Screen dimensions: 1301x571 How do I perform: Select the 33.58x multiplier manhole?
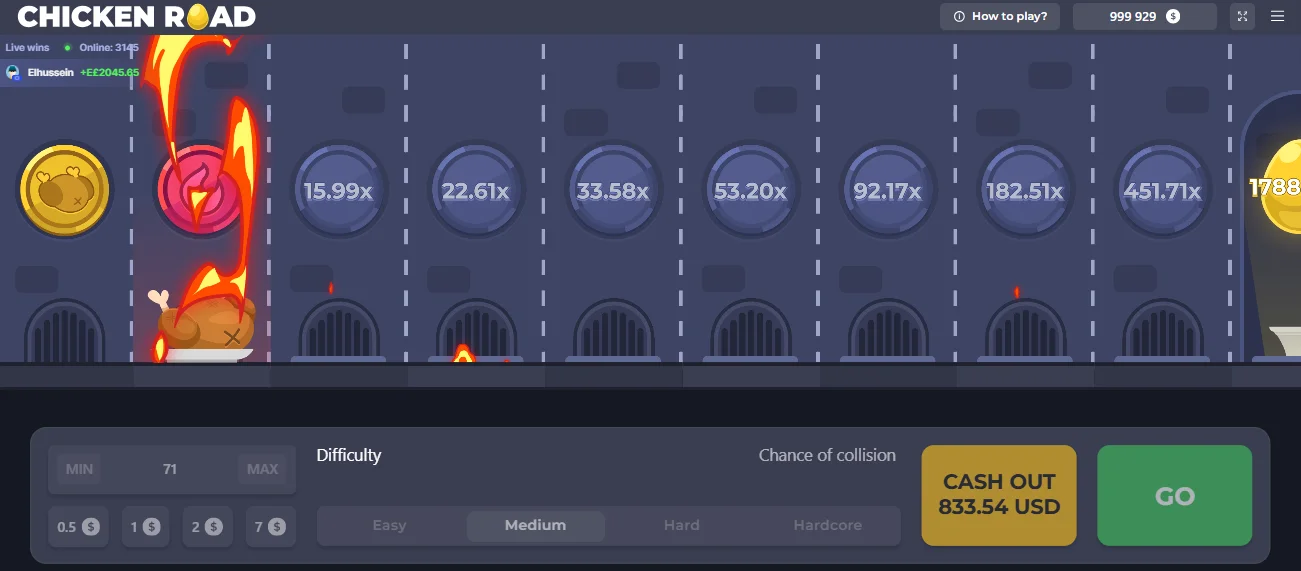(x=613, y=190)
